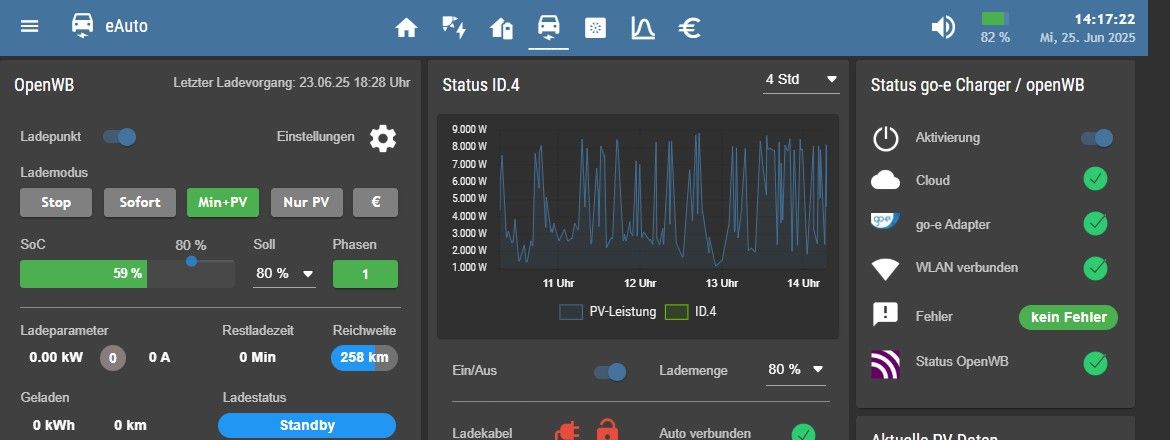Open the solar panel page icon
Image resolution: width=1170 pixels, height=440 pixels.
tap(595, 27)
